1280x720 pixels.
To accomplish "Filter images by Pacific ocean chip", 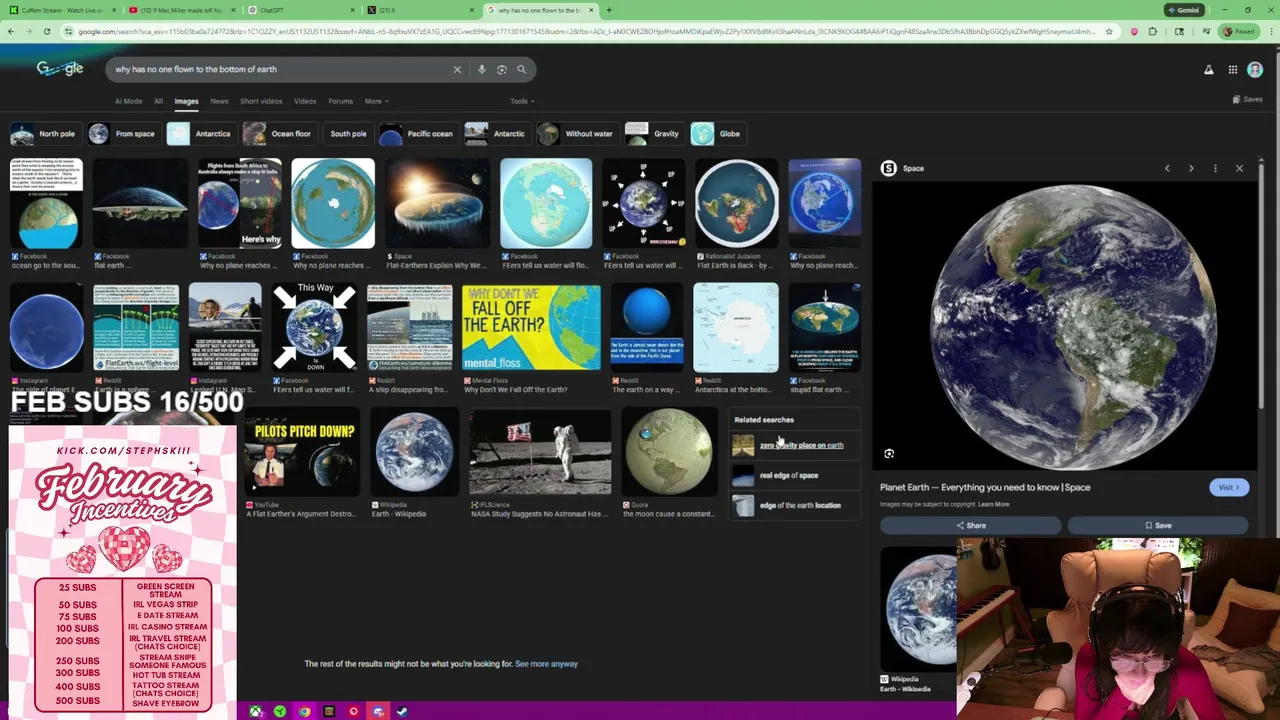I will click(x=418, y=134).
